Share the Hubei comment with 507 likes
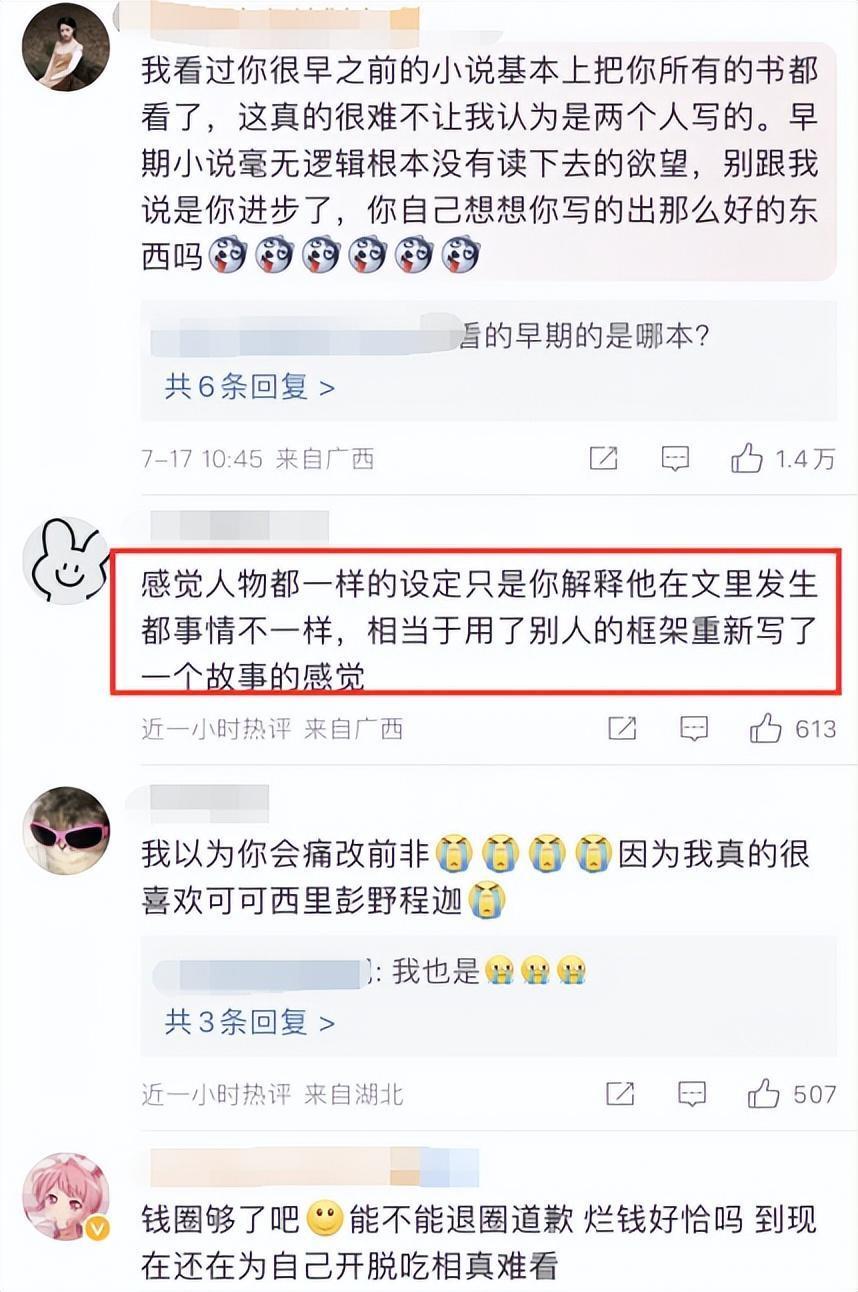 coord(620,1094)
